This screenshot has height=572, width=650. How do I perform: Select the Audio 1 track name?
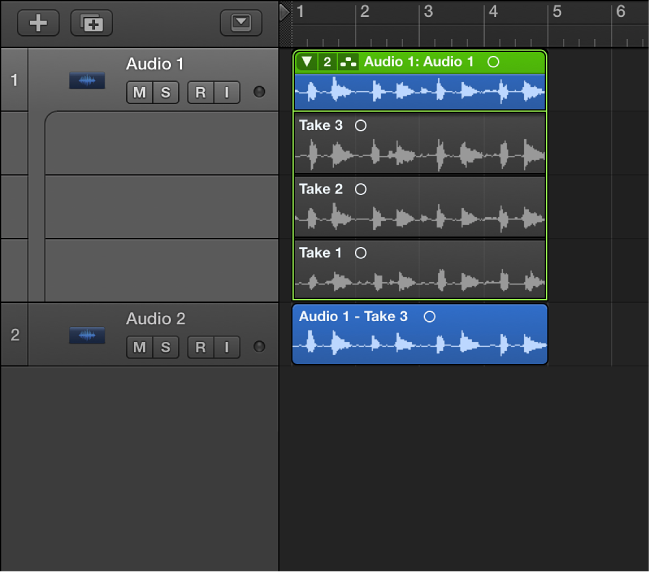point(155,64)
